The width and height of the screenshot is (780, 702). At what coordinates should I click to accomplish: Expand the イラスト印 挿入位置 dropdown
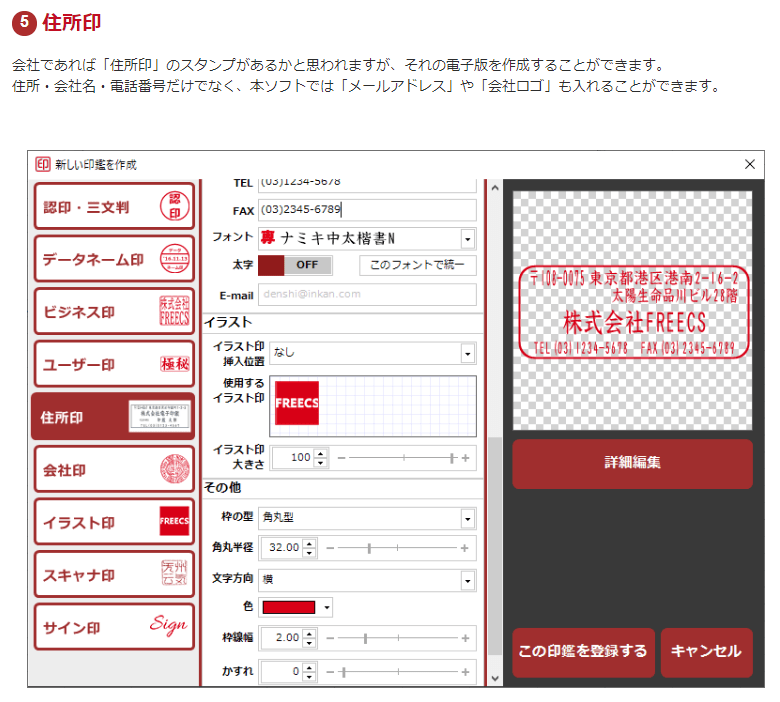467,353
